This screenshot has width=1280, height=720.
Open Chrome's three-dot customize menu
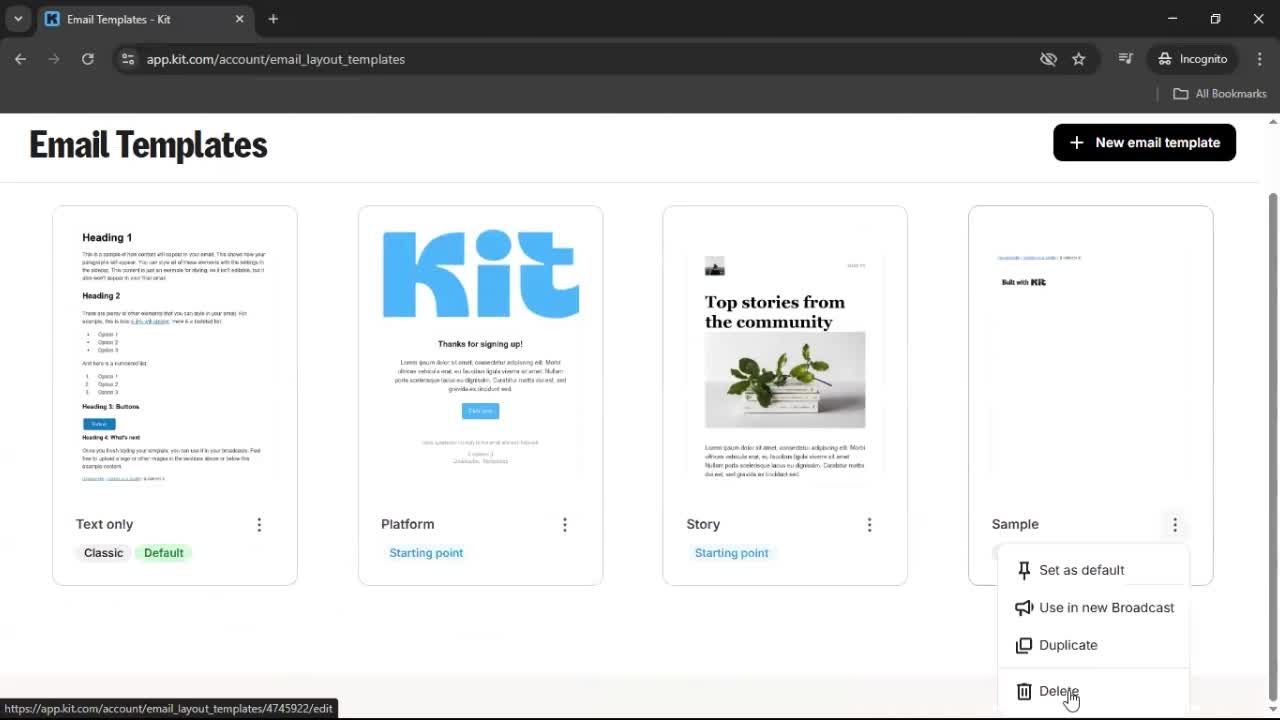[1260, 59]
